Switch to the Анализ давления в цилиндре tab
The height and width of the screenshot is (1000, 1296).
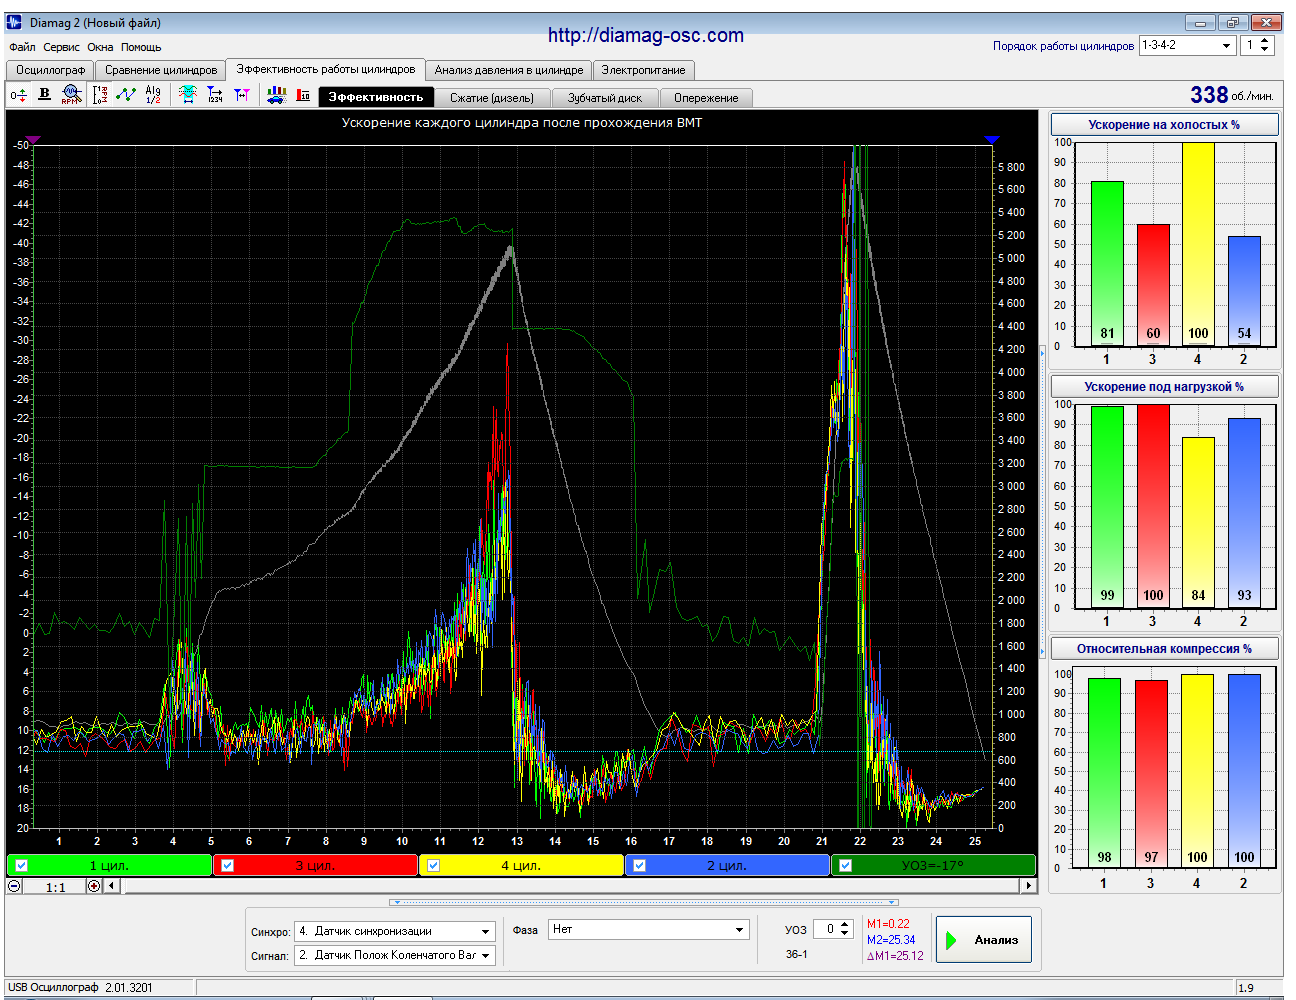pos(509,70)
